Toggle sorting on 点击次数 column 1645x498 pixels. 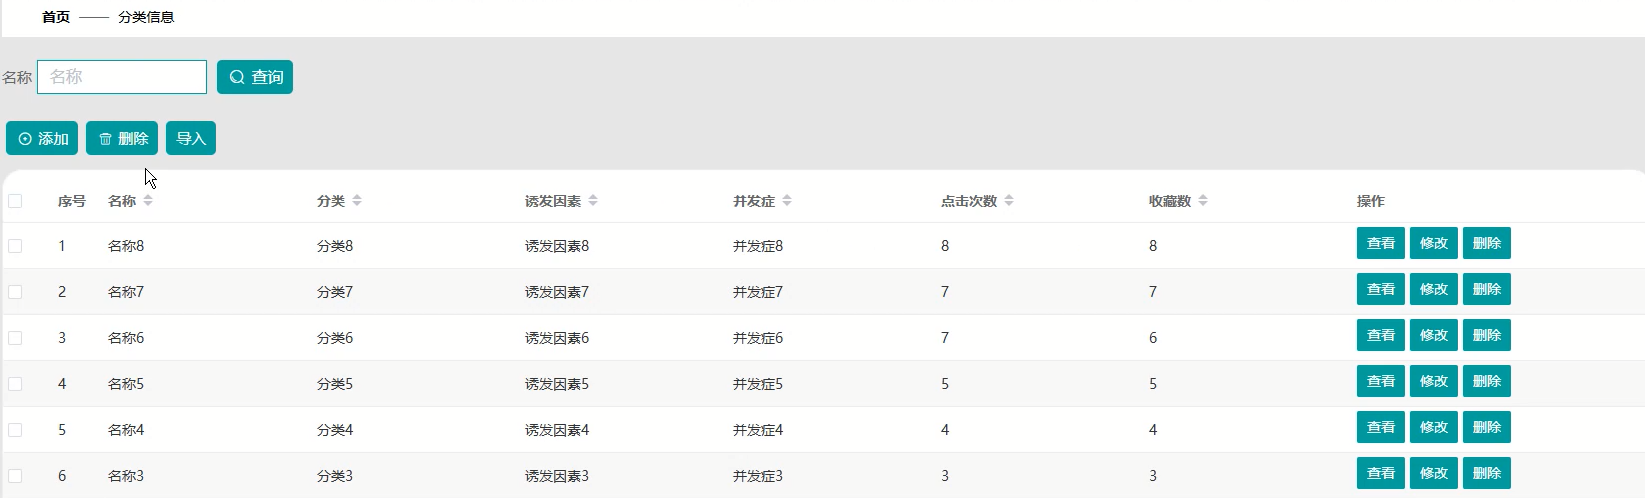click(x=1009, y=201)
